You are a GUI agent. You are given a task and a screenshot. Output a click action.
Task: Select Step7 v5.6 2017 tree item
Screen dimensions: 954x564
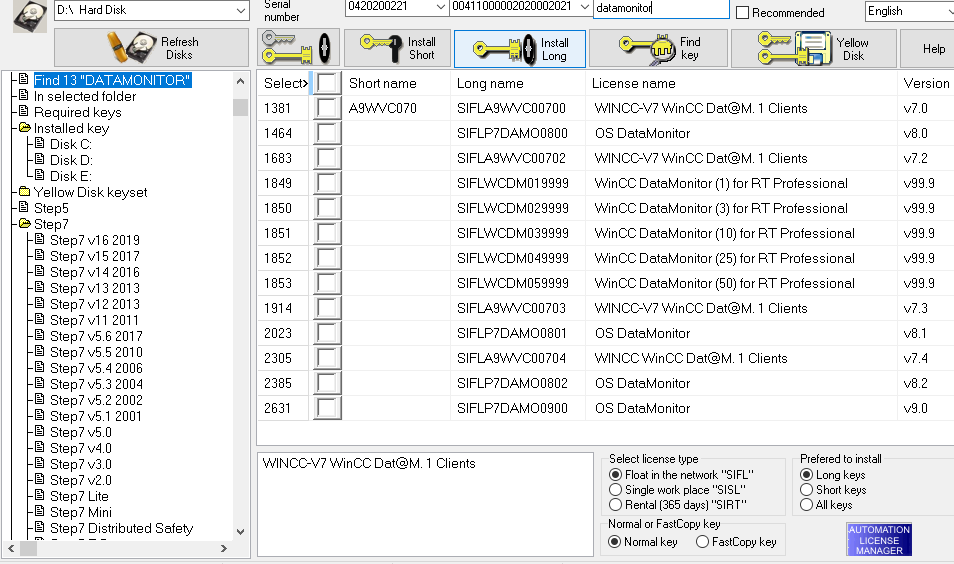(x=96, y=336)
